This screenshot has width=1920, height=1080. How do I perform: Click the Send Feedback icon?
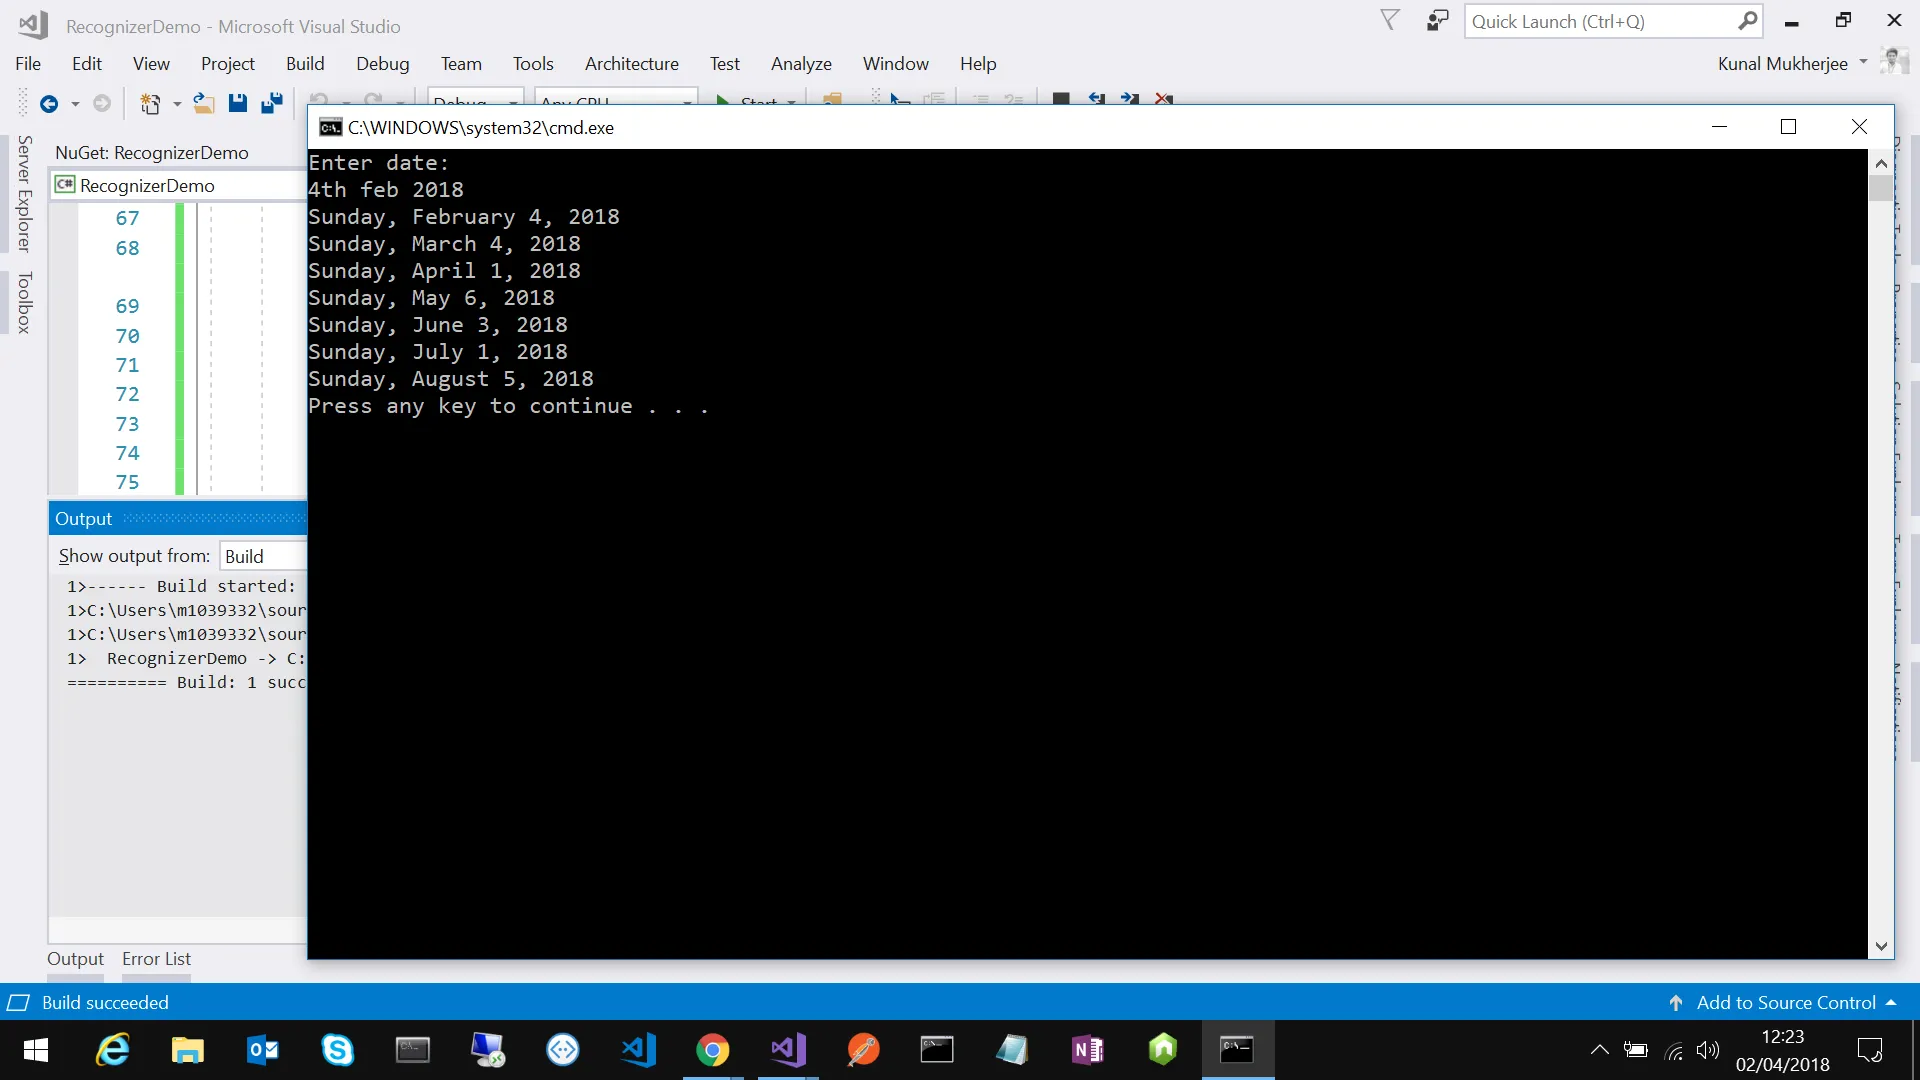[x=1437, y=21]
